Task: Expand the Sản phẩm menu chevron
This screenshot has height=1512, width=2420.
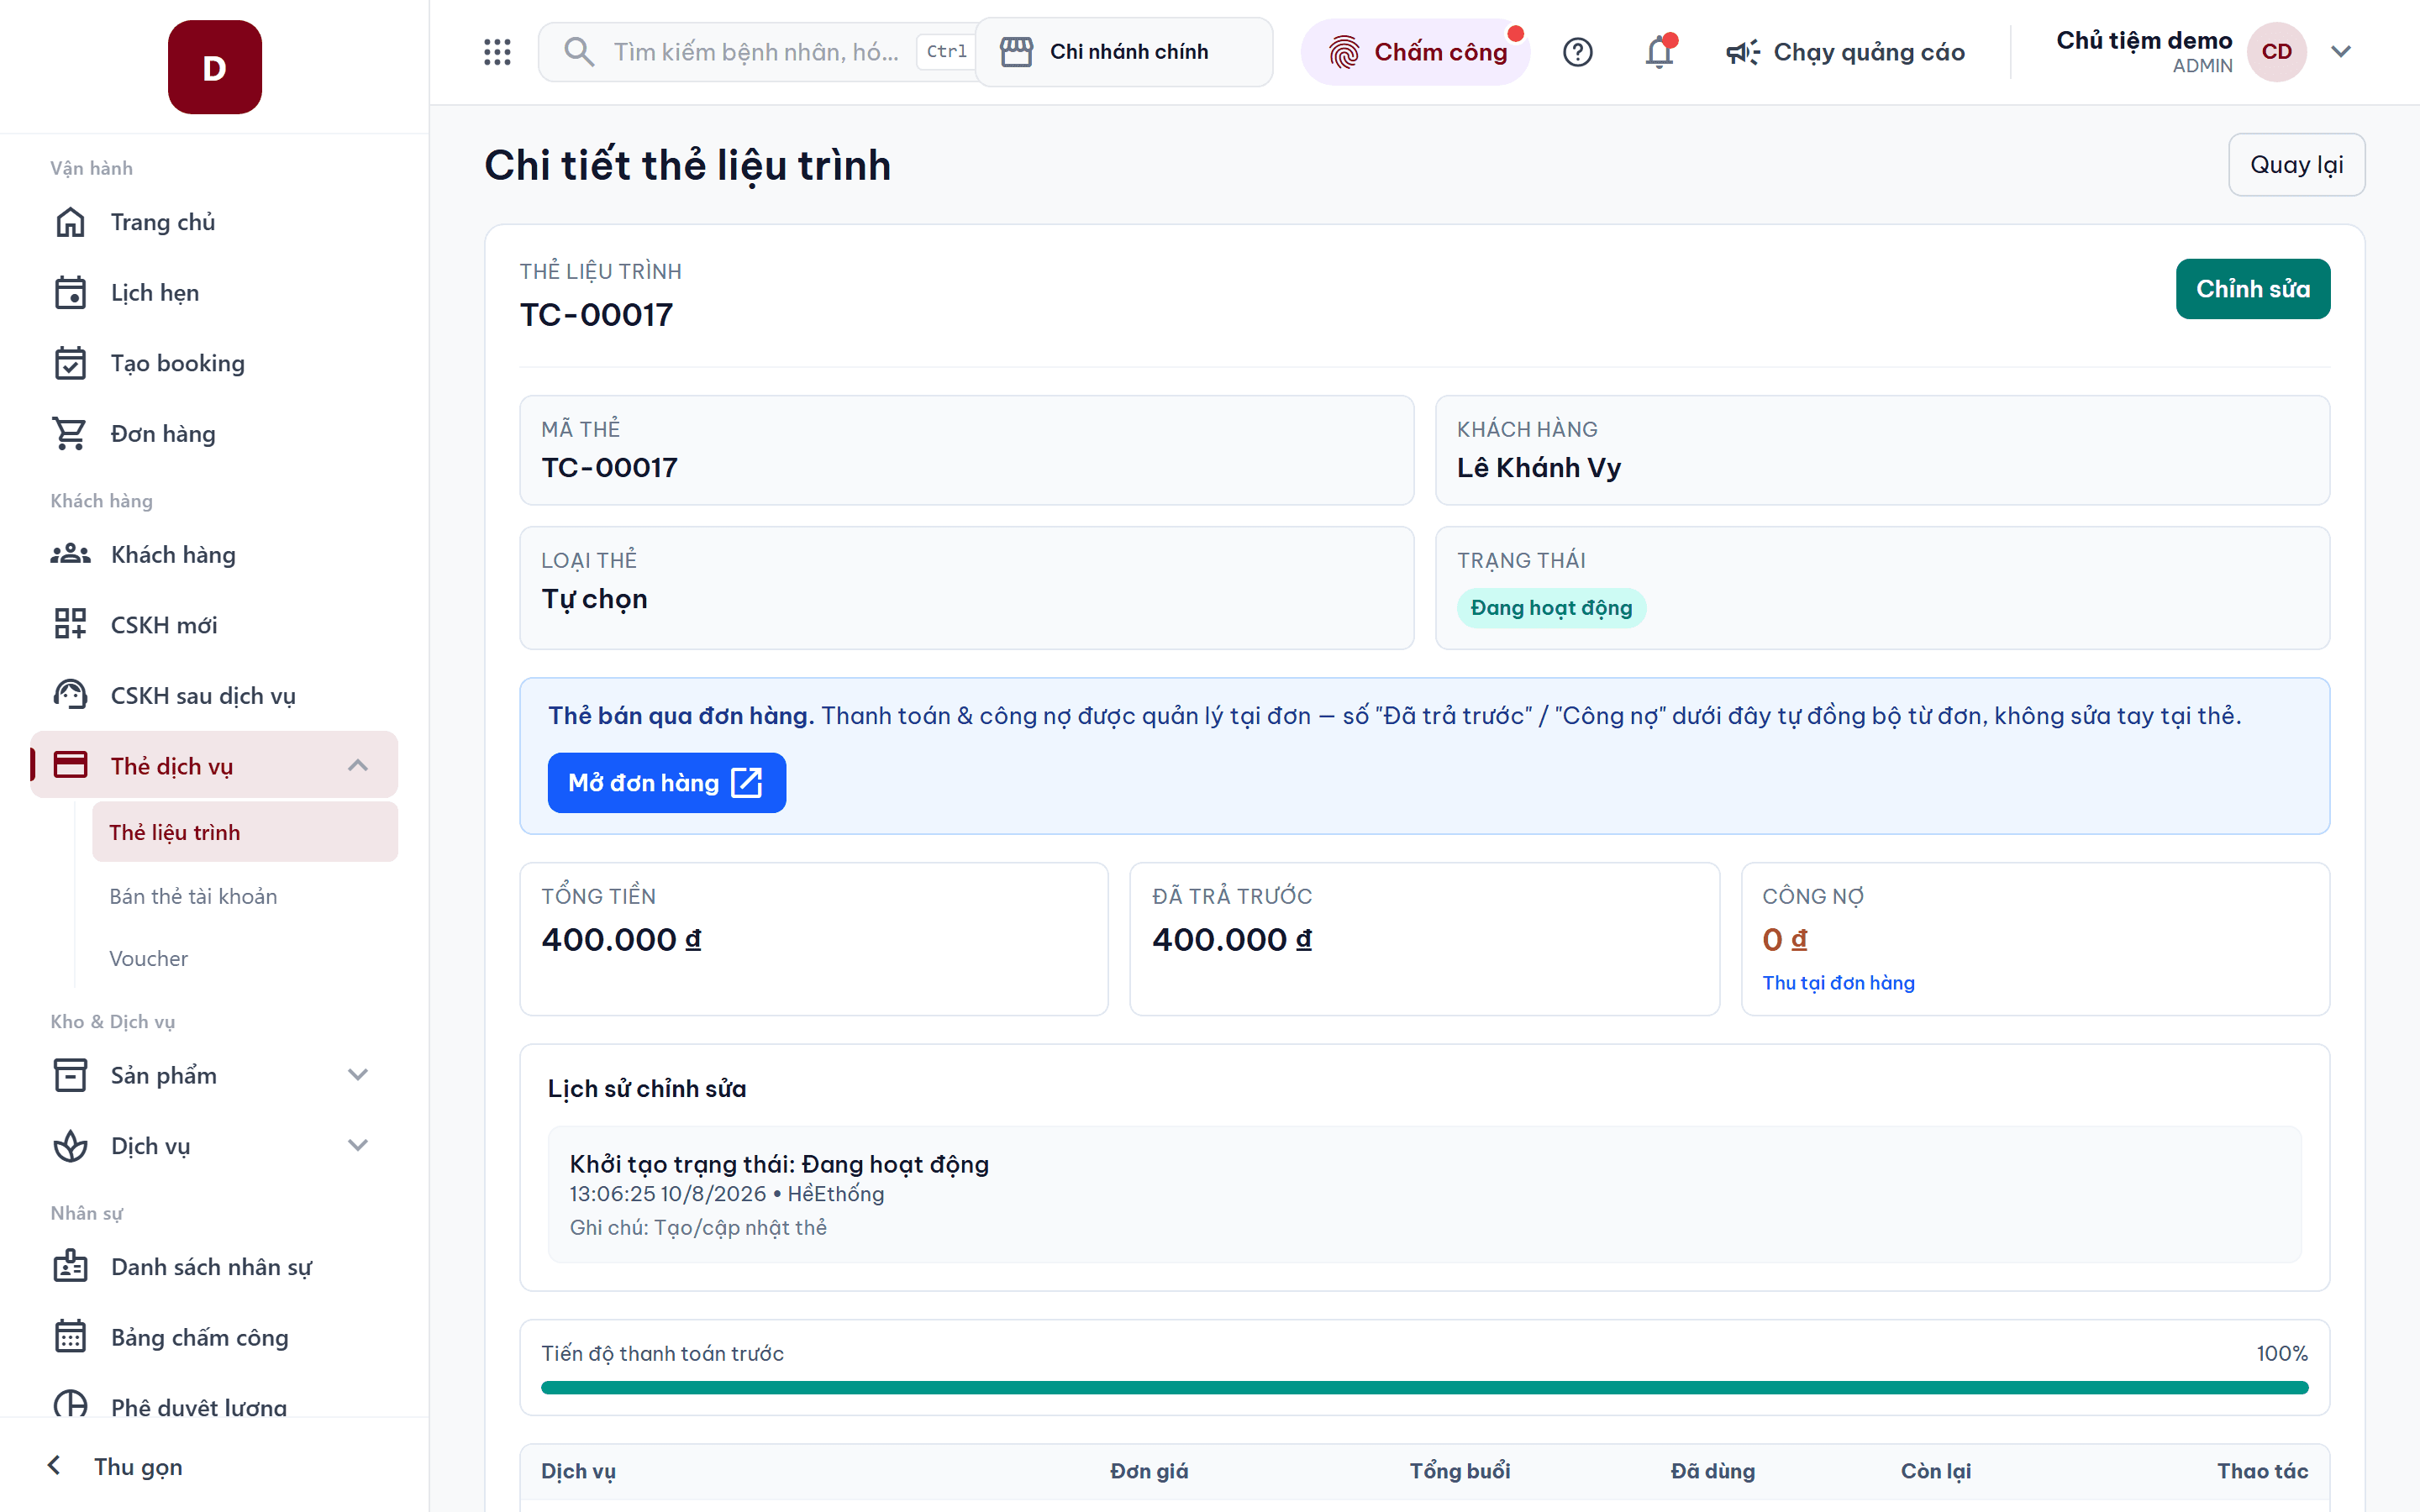Action: [358, 1075]
